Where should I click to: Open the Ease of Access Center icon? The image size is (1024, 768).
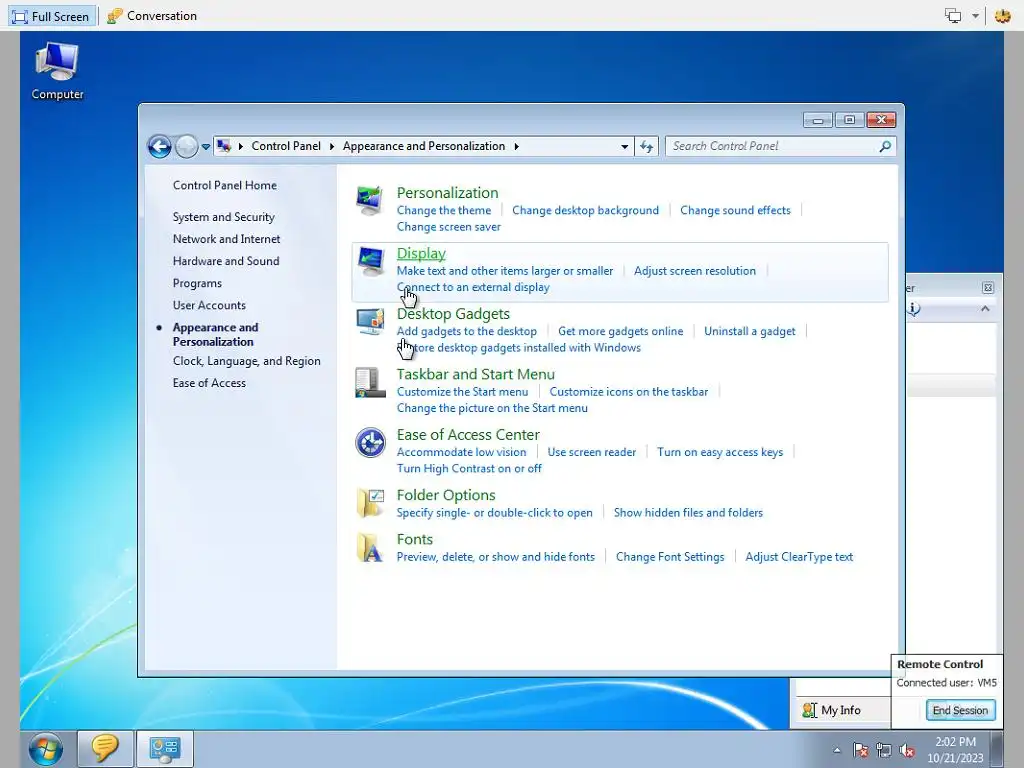tap(370, 442)
